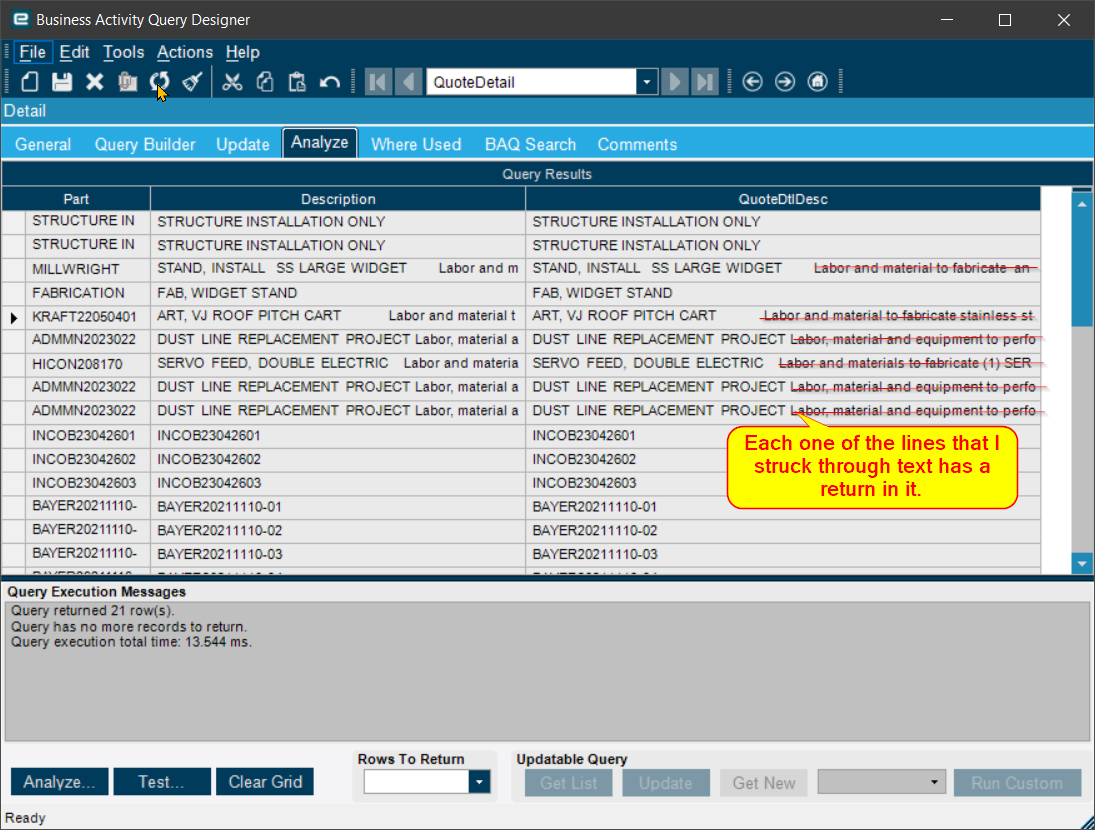Click the Refresh toolbar icon
This screenshot has height=830, width=1095.
point(159,82)
